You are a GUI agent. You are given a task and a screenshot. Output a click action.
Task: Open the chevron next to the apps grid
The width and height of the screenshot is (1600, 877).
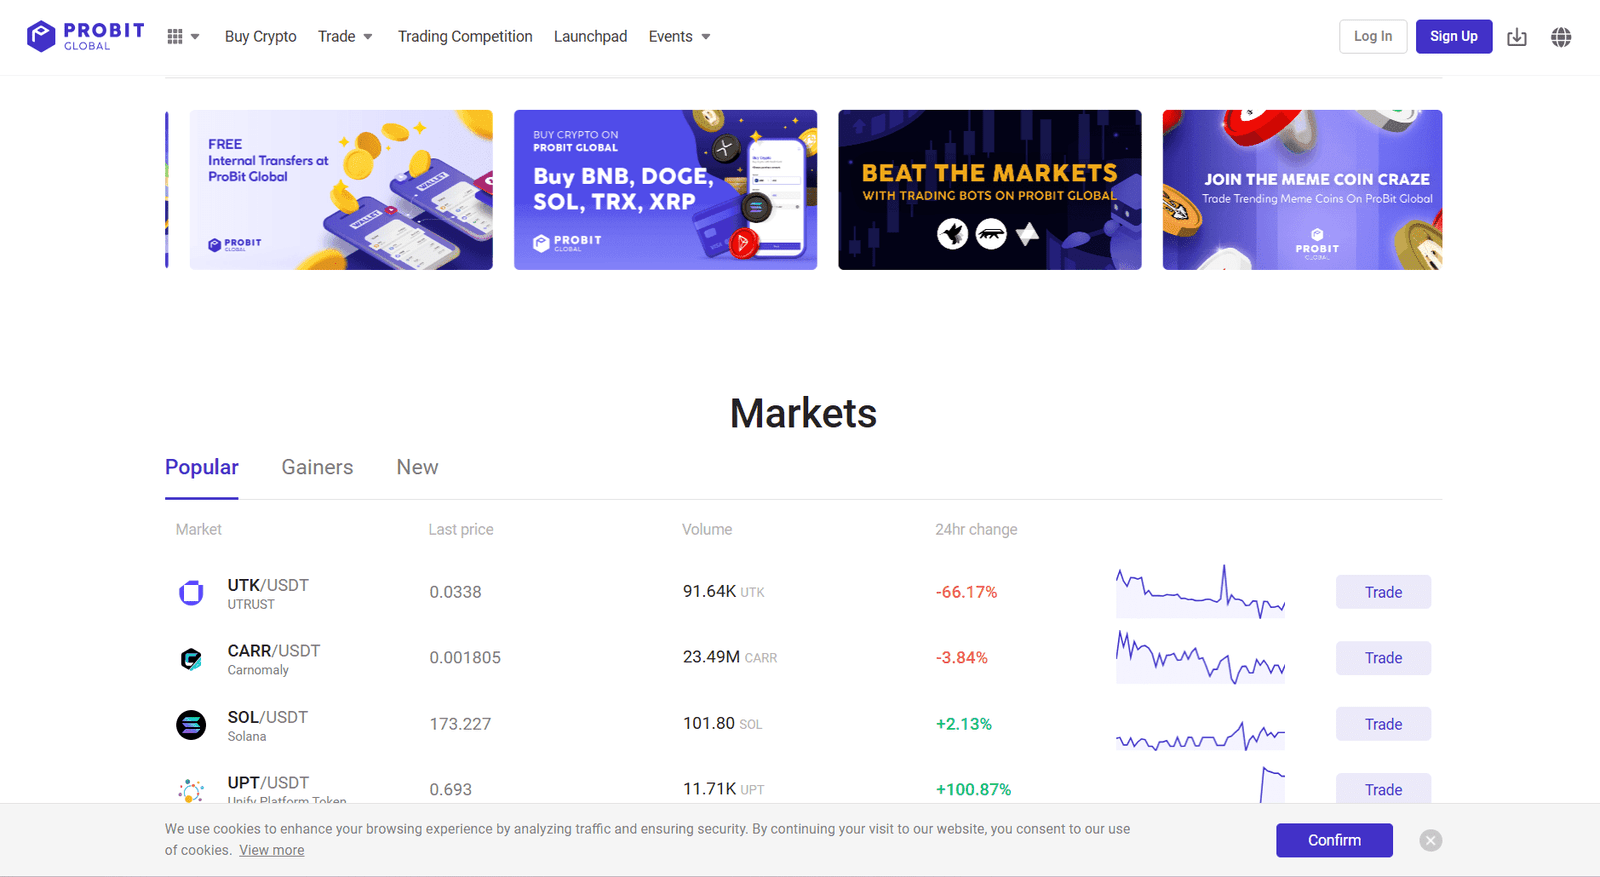[196, 36]
